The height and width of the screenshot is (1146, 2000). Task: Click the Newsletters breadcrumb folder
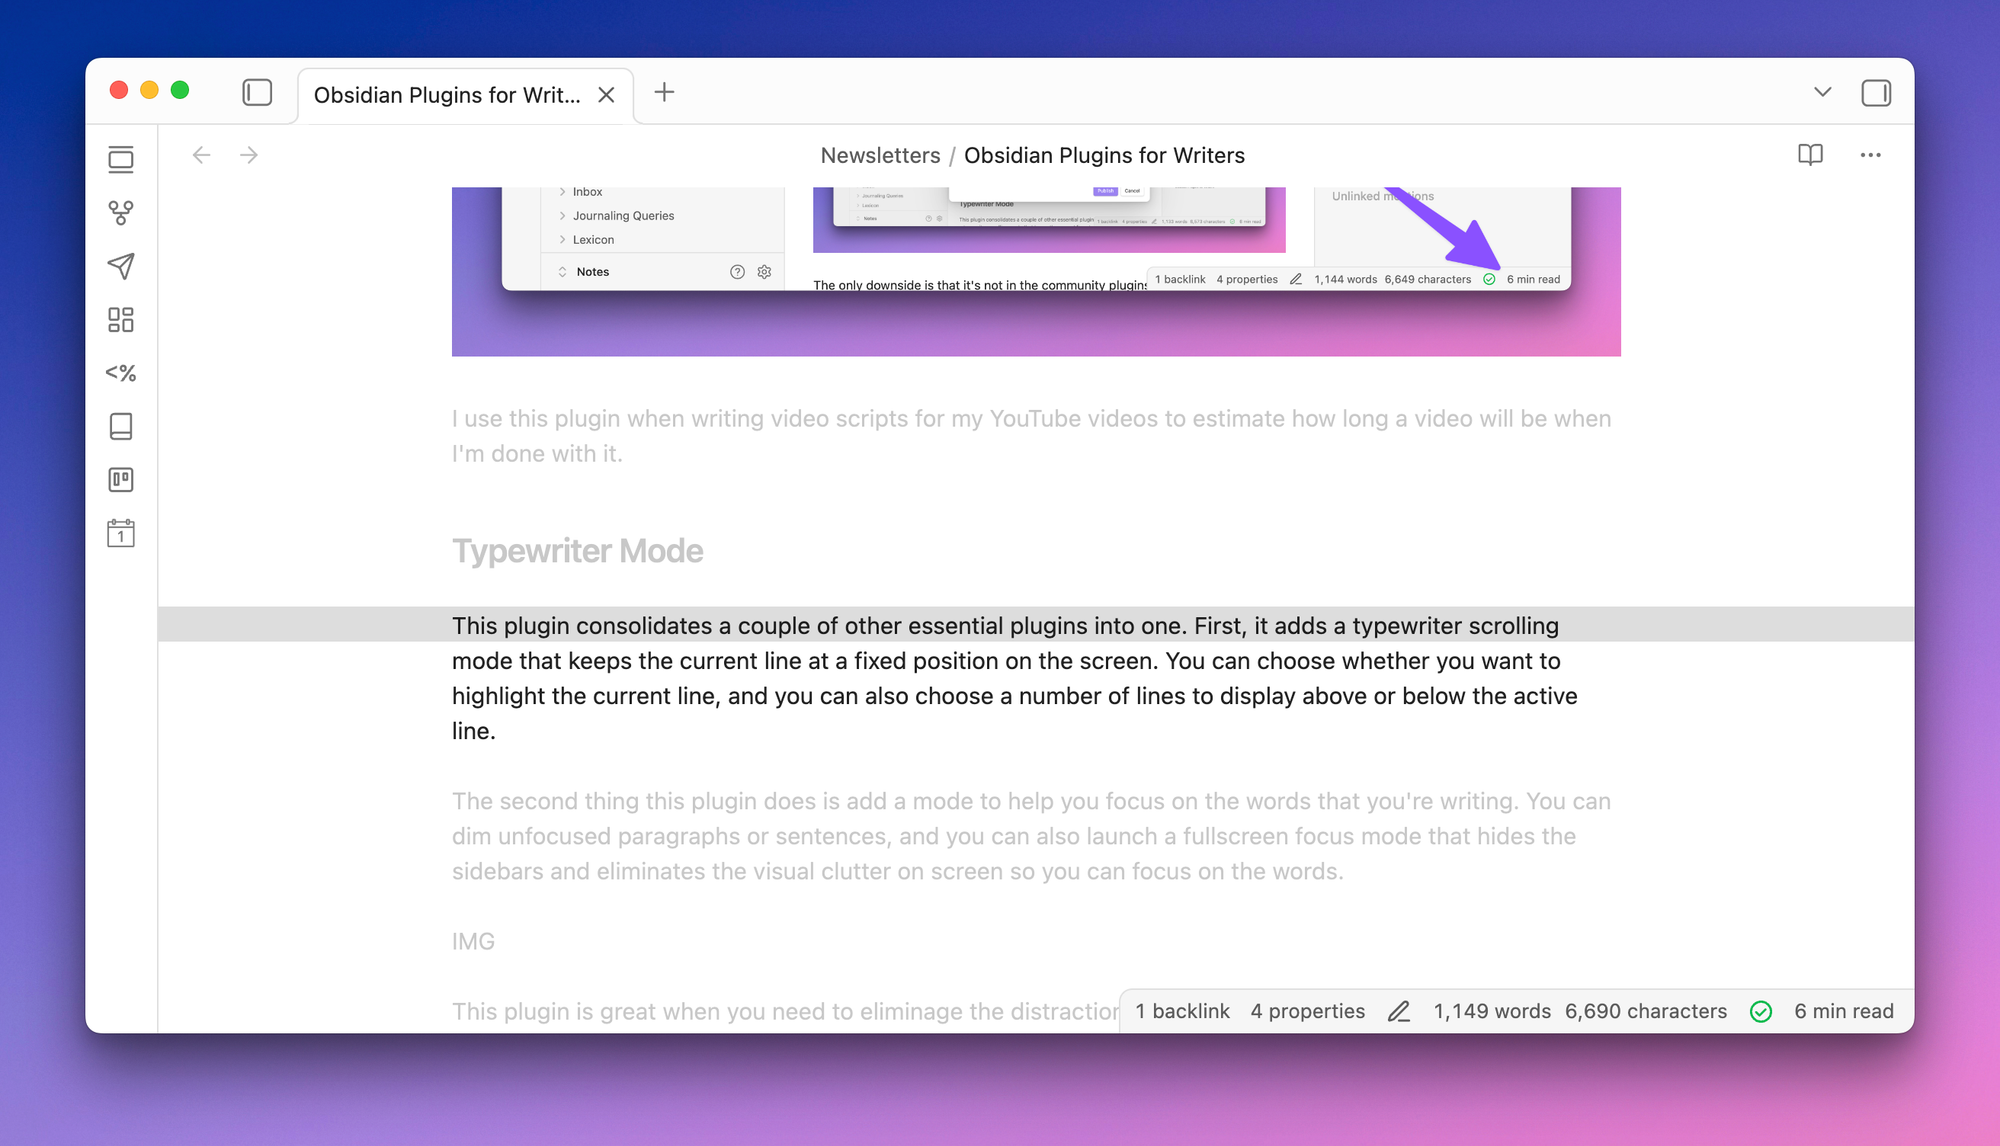tap(880, 155)
